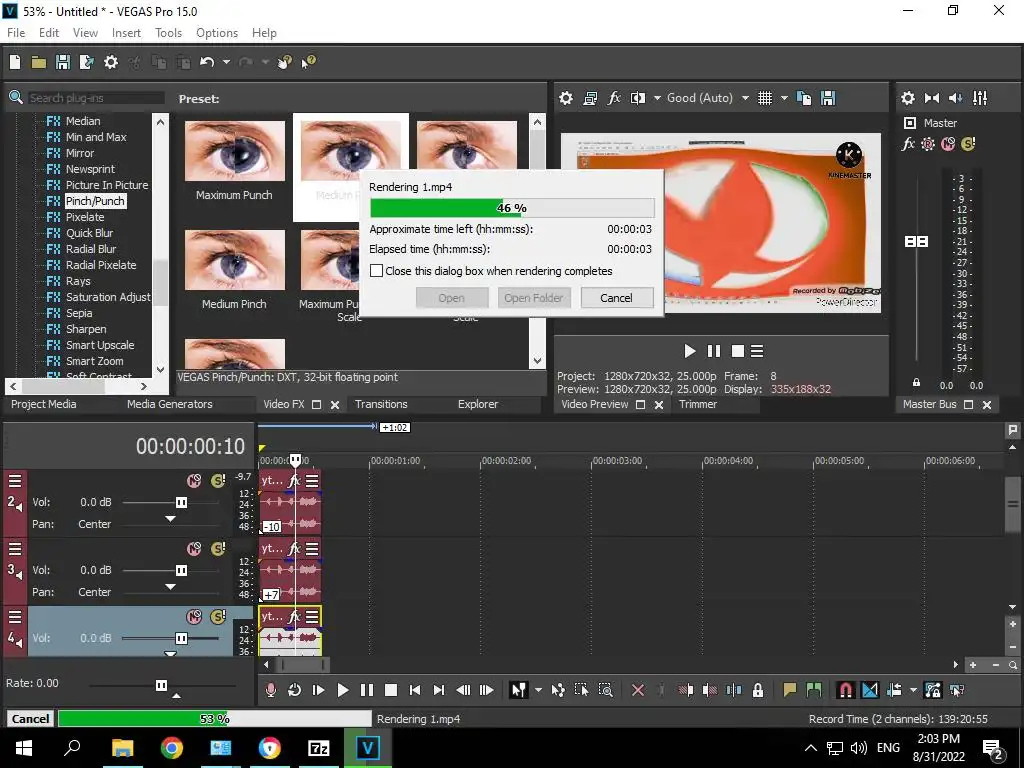The height and width of the screenshot is (768, 1024).
Task: Open track 2 hamburger menu
Action: (x=15, y=481)
